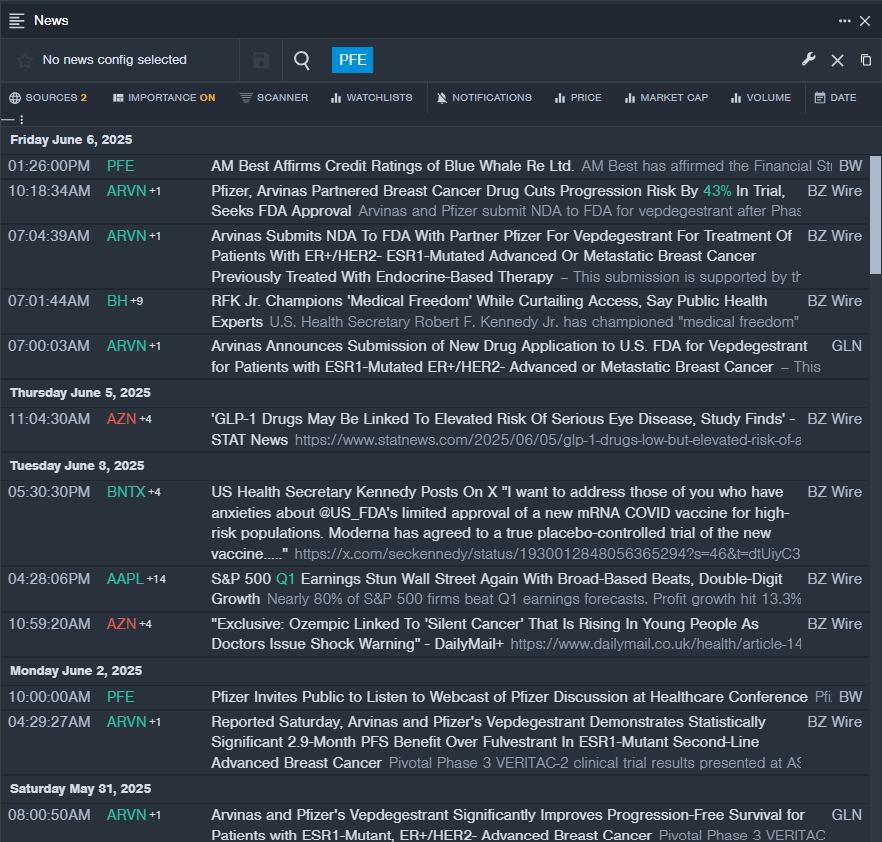Viewport: 882px width, 842px height.
Task: Click PFE ticker at 10:00:00AM row
Action: [120, 697]
